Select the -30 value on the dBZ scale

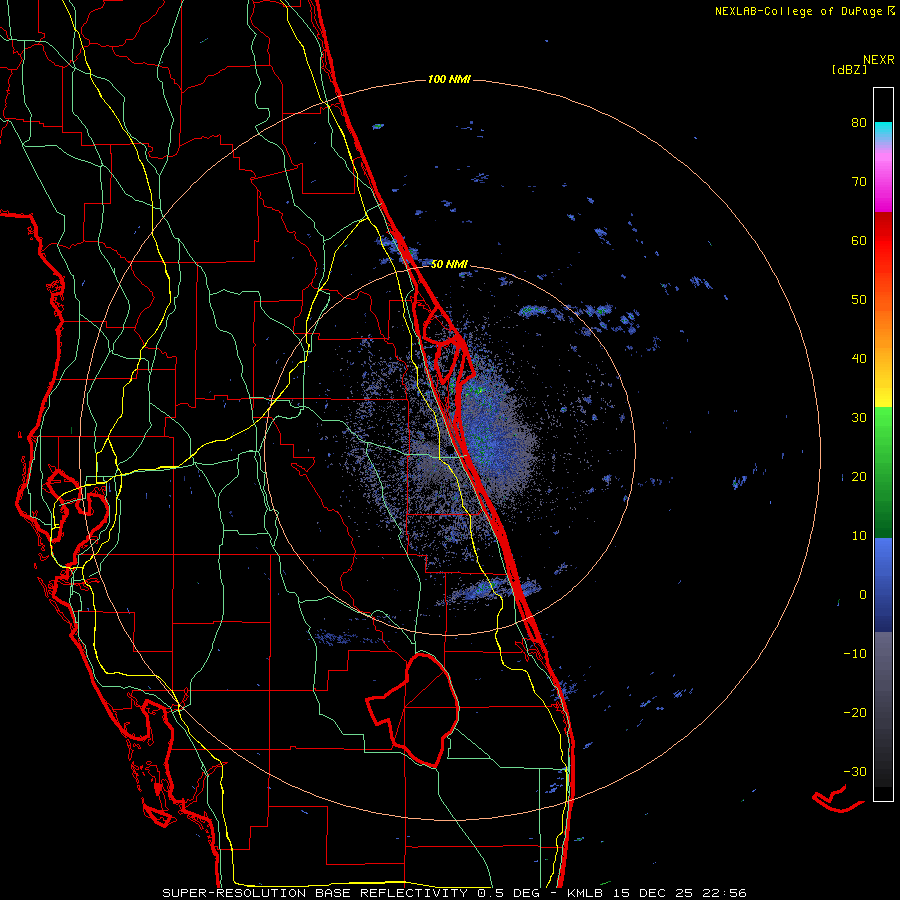855,772
